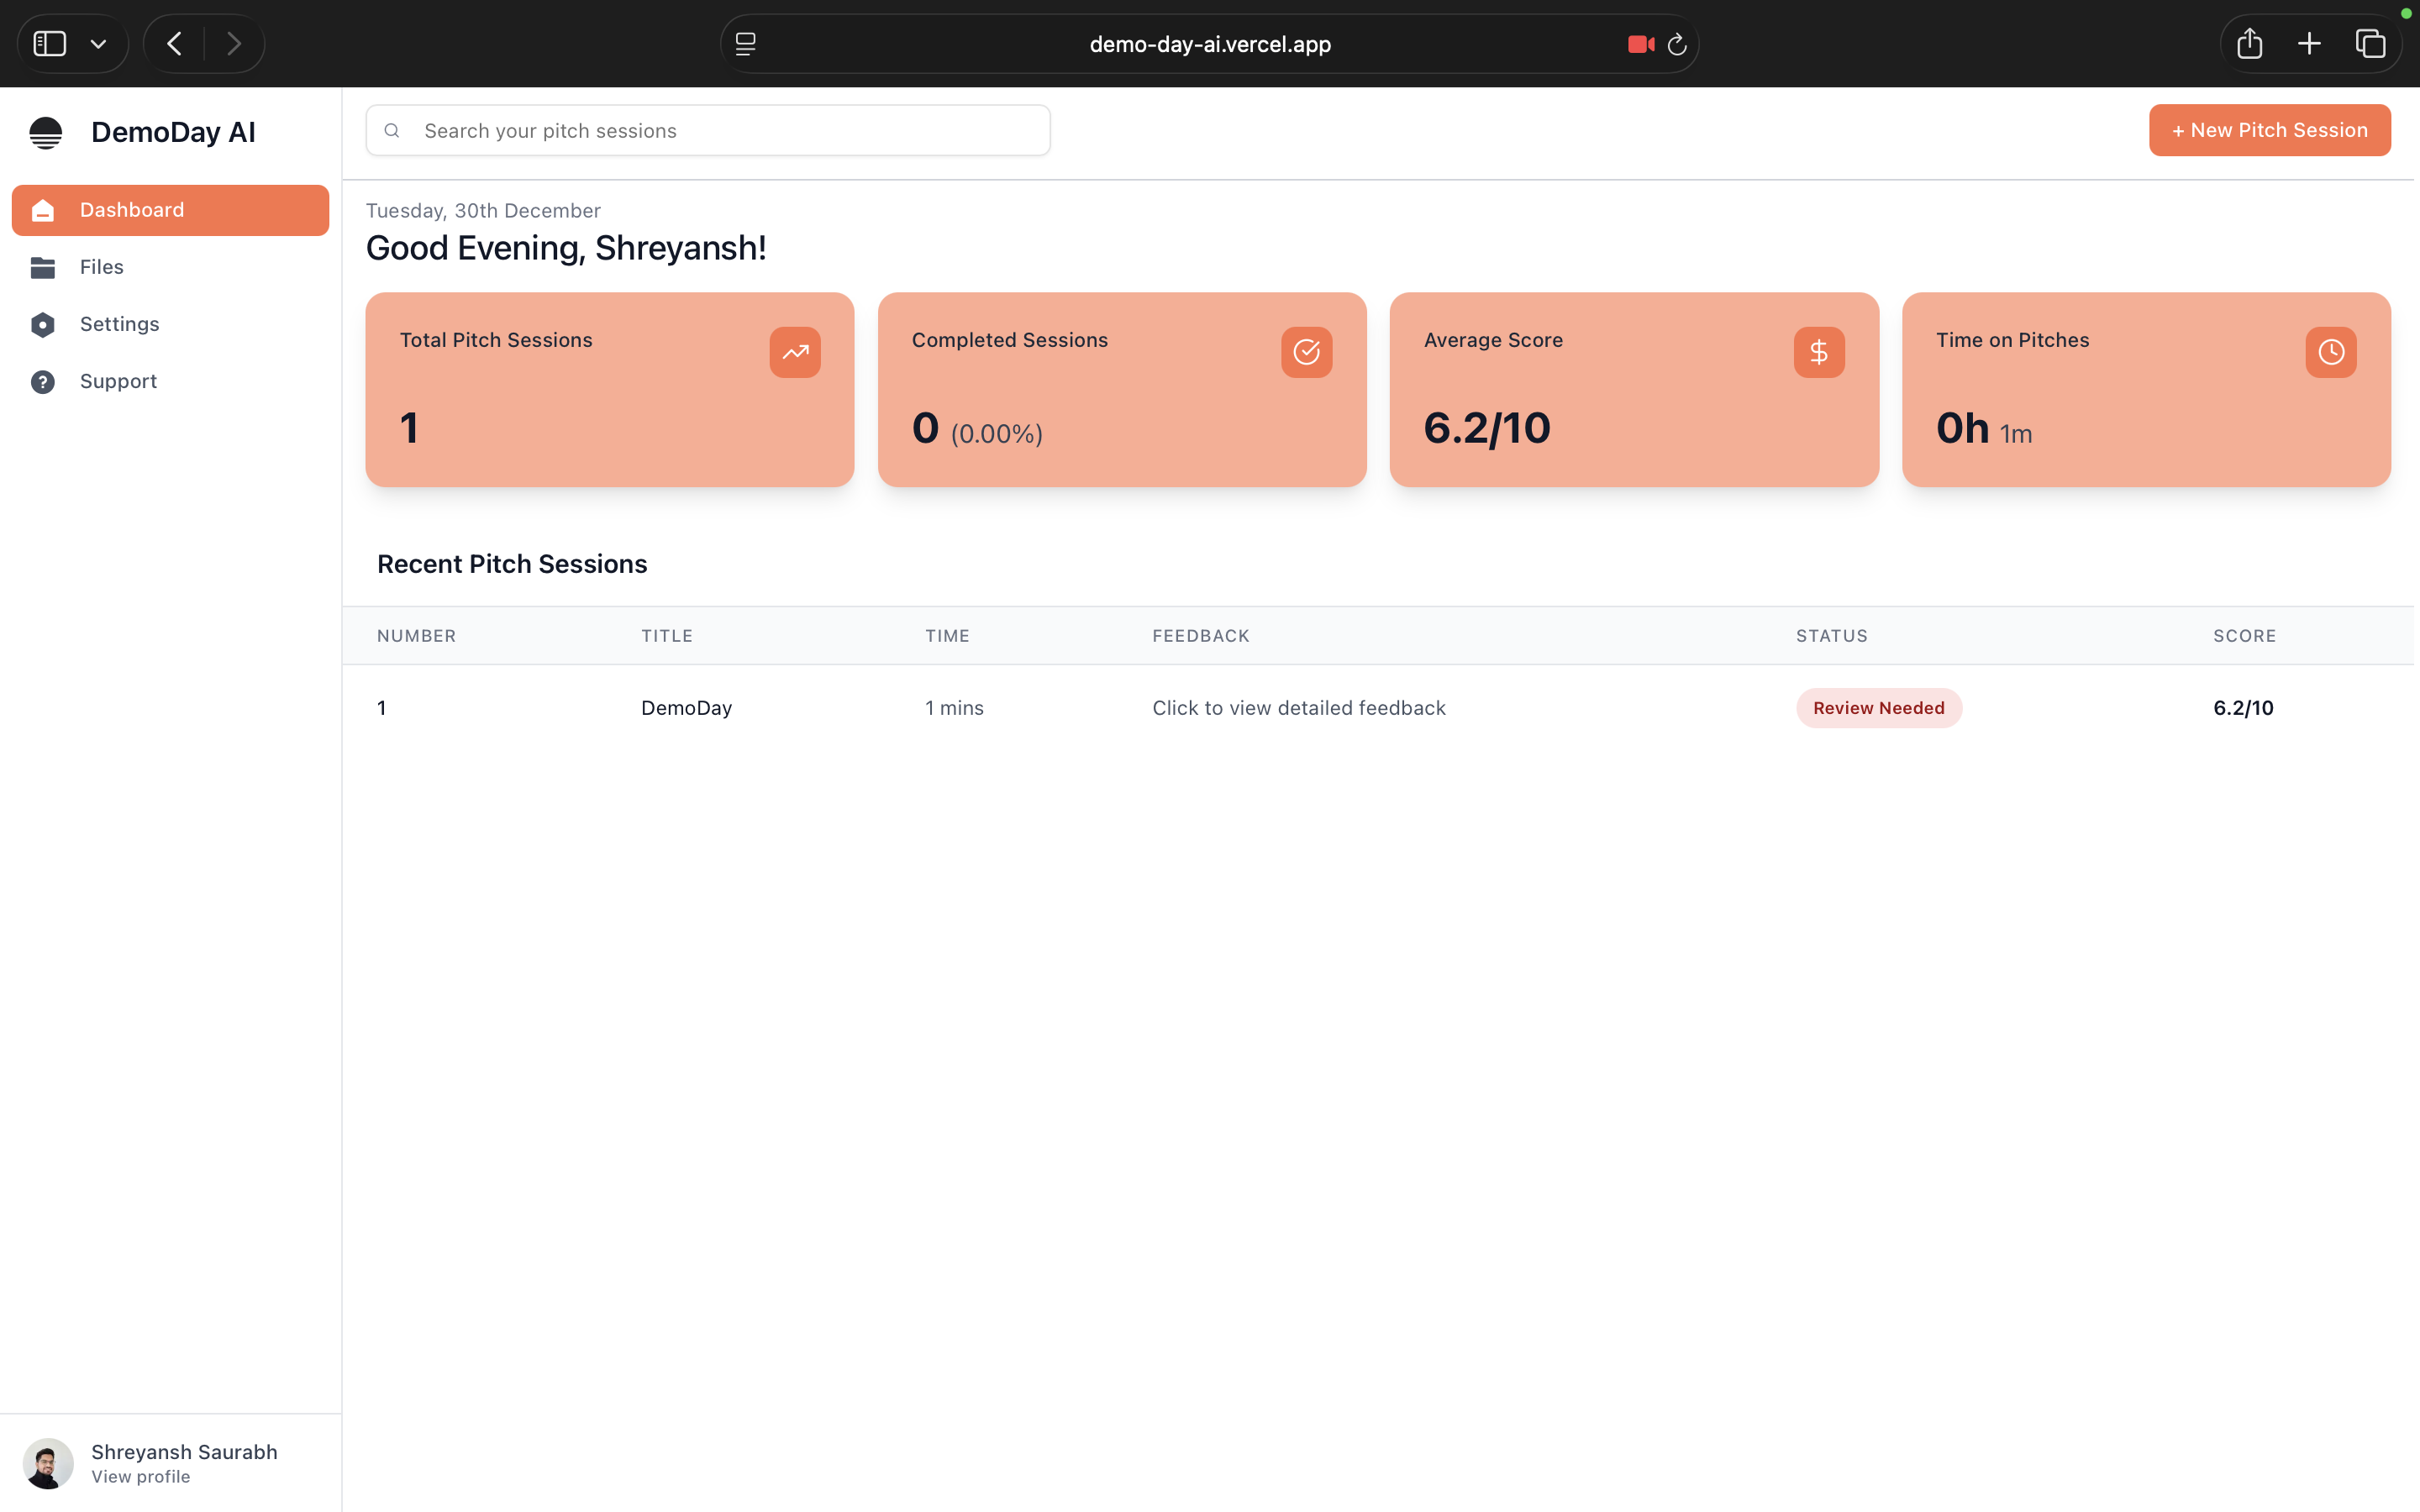The image size is (2420, 1512).
Task: Show tab overview in browser
Action: (x=2370, y=44)
